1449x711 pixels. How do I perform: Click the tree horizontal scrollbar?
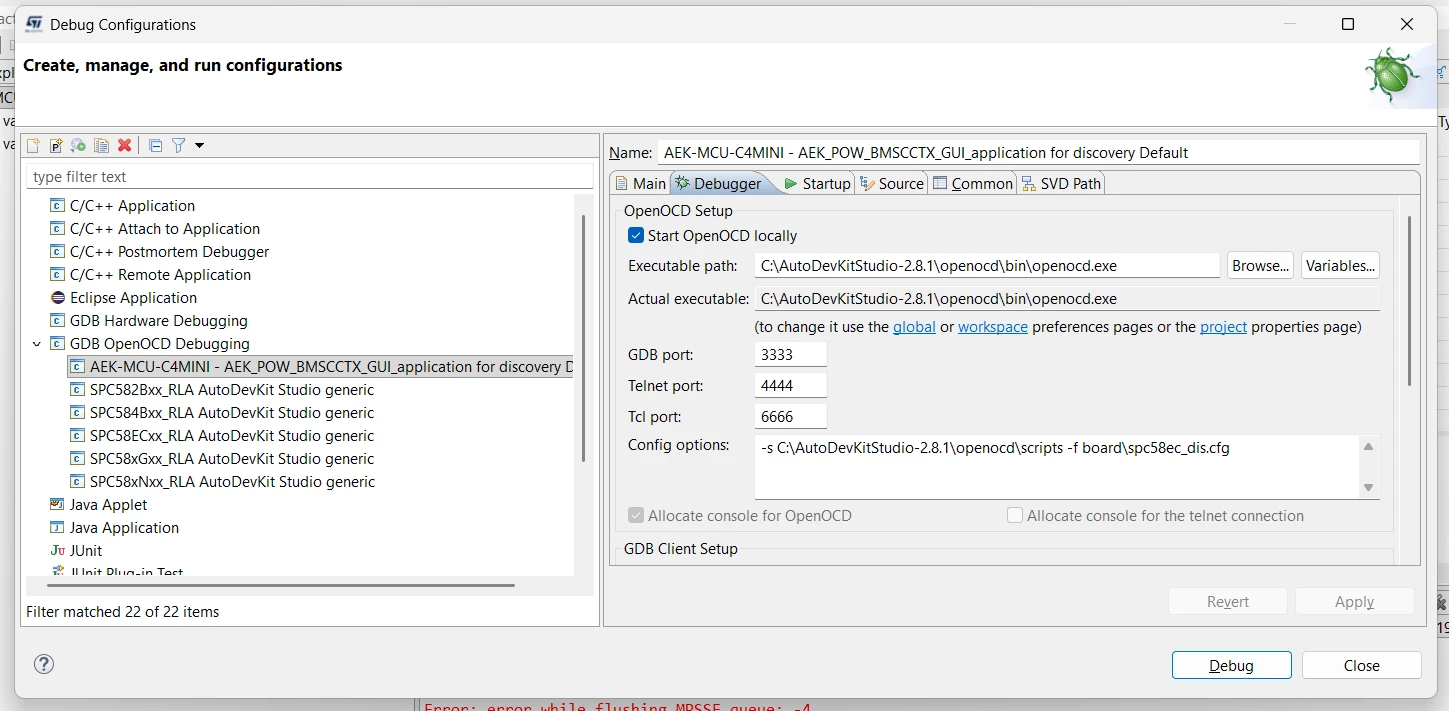click(279, 585)
